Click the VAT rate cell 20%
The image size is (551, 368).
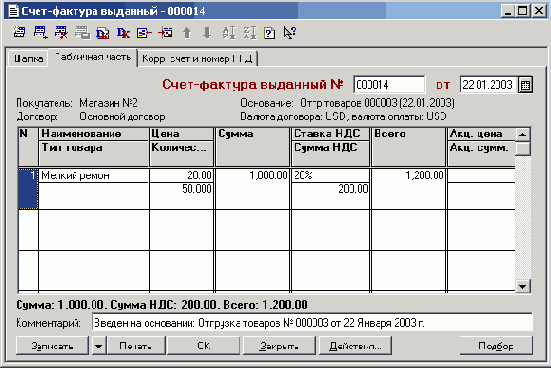click(x=330, y=175)
